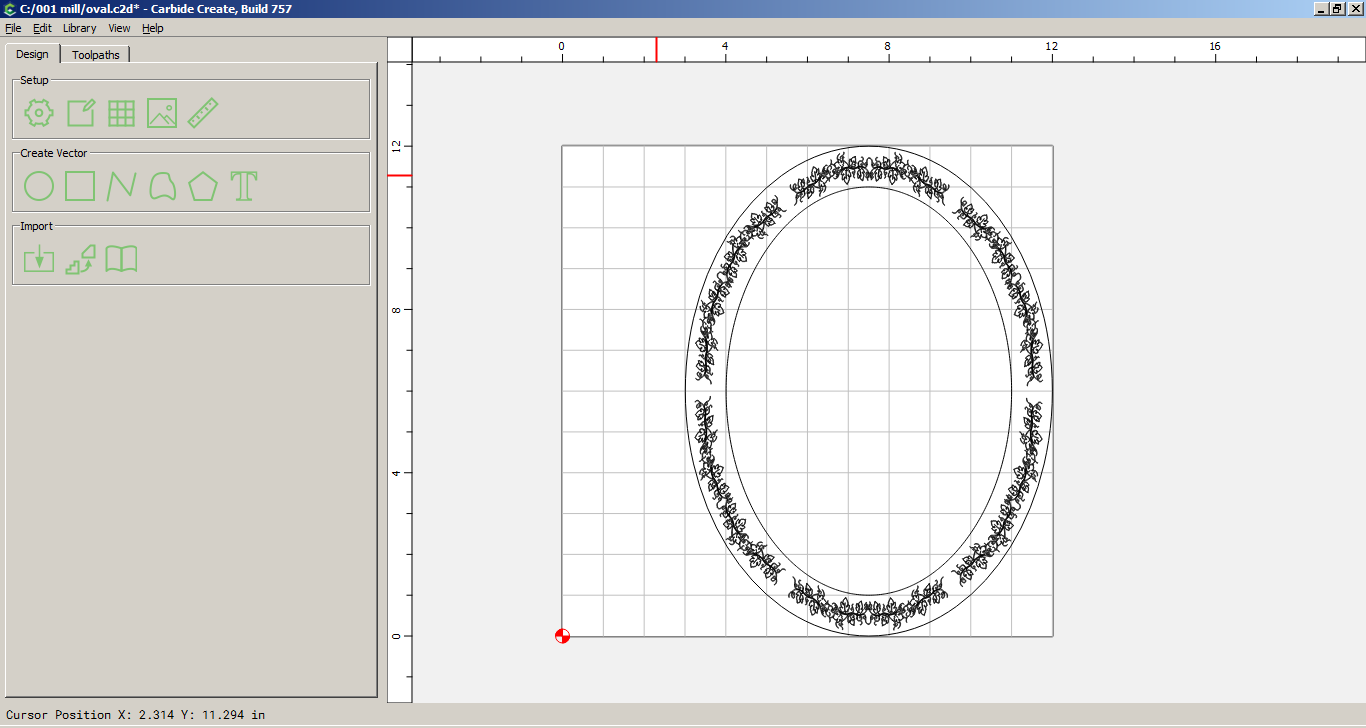Click the edit notes pencil icon
The width and height of the screenshot is (1366, 728).
pos(80,113)
